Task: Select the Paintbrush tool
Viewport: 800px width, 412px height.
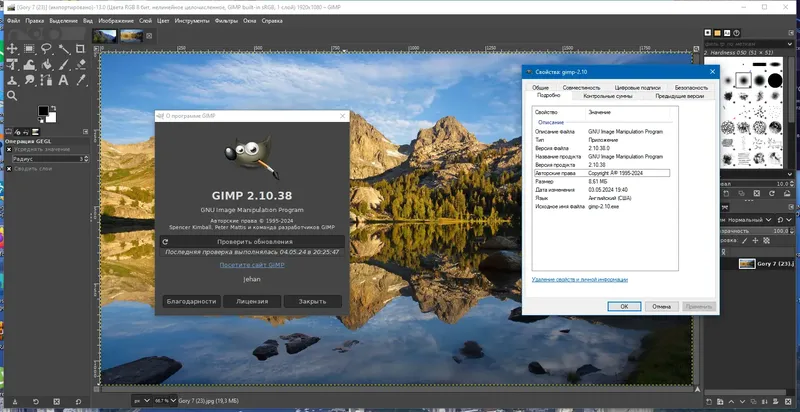Action: (x=64, y=65)
